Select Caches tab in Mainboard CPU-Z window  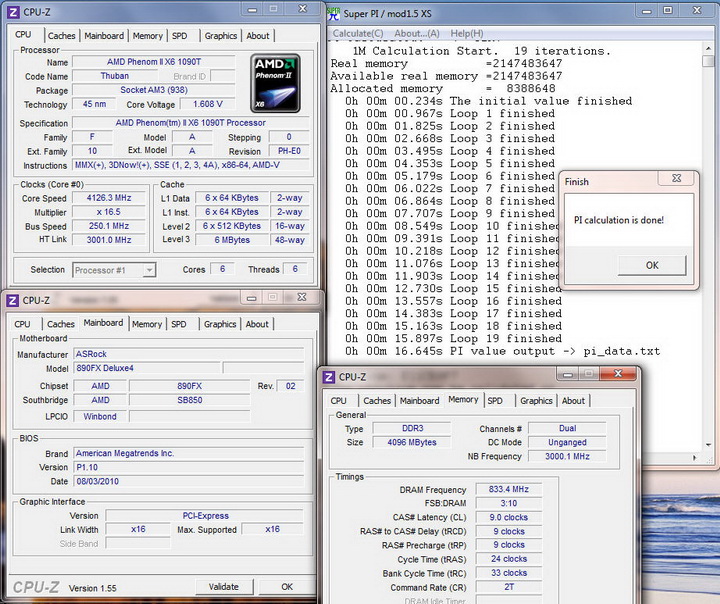coord(61,324)
